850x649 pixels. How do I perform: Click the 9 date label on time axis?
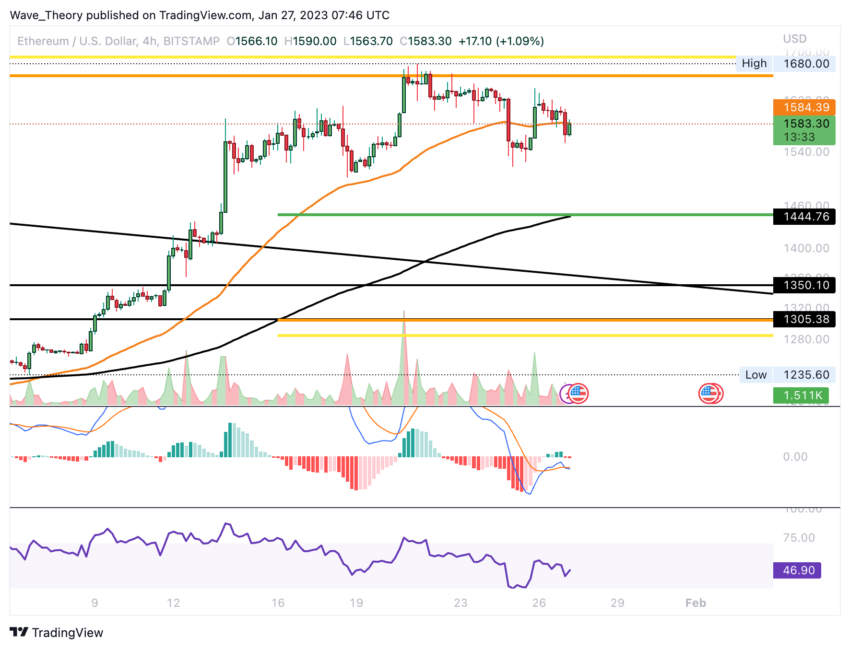(94, 603)
